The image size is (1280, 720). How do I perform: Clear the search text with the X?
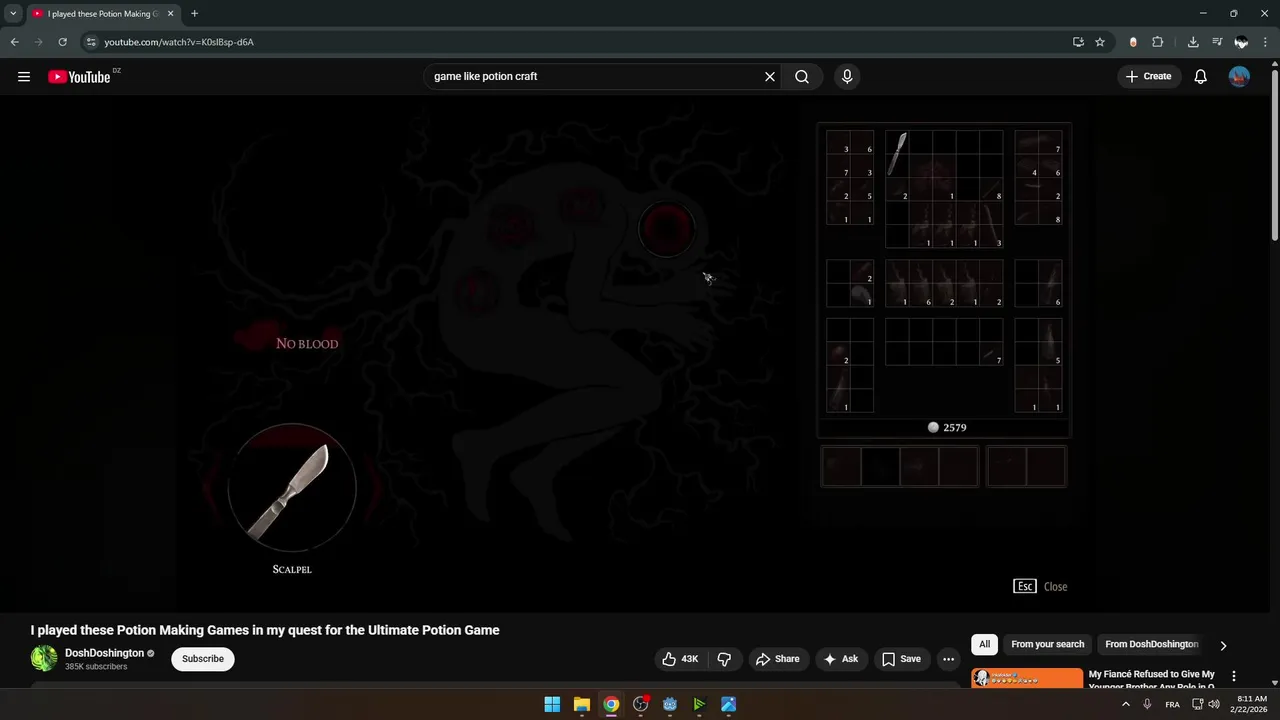point(770,76)
